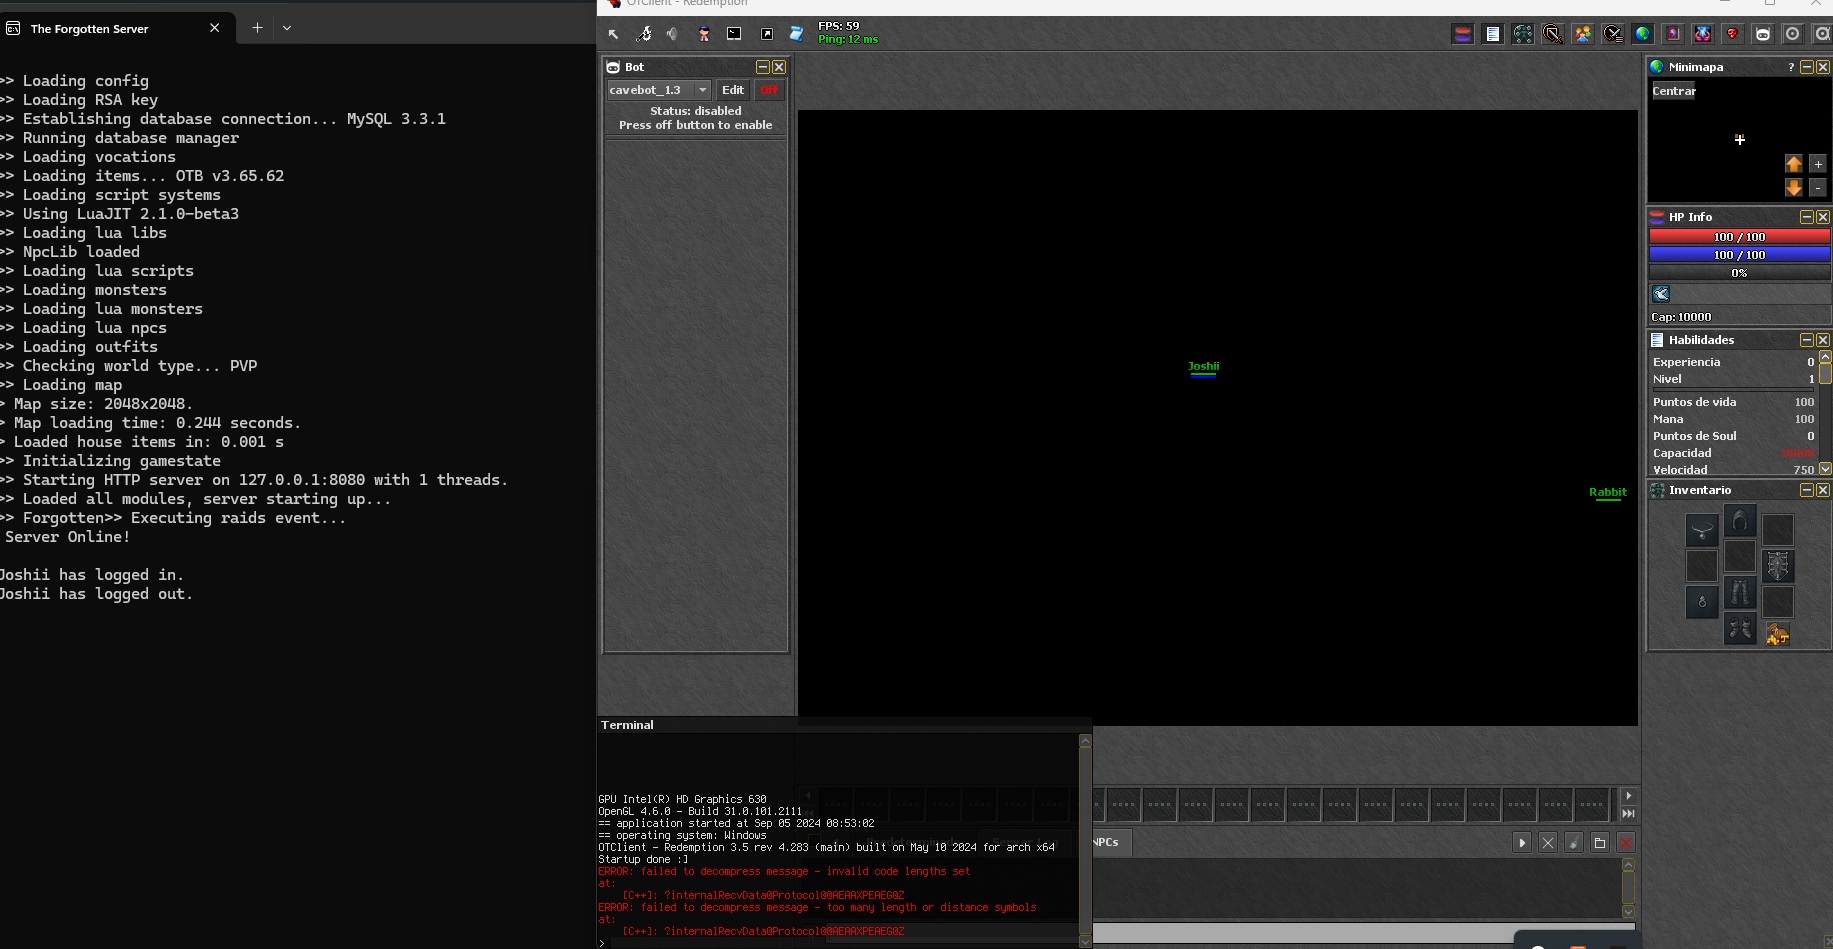Click the red health bar showing 100/100
1833x949 pixels.
pyautogui.click(x=1739, y=236)
